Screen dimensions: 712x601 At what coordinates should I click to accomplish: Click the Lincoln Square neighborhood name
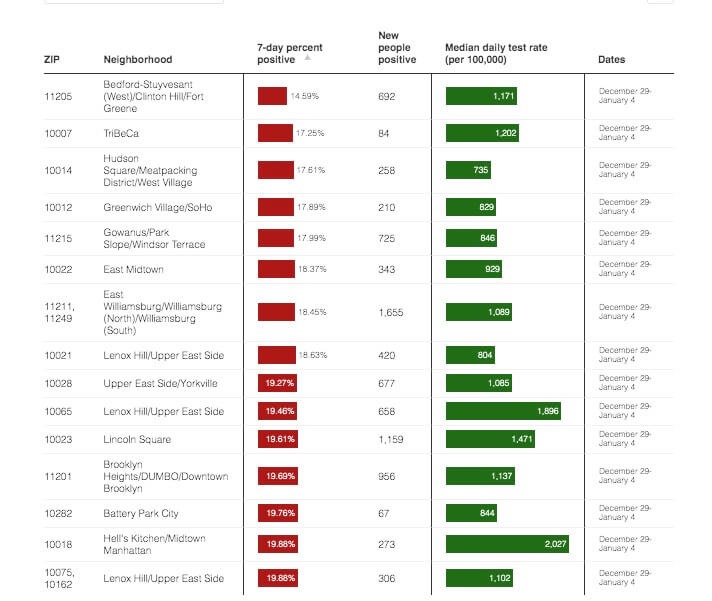click(x=137, y=440)
